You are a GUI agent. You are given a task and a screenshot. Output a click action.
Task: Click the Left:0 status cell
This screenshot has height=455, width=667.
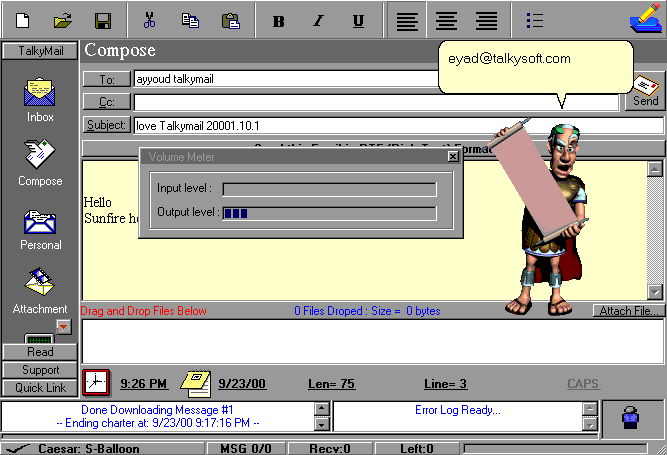417,449
